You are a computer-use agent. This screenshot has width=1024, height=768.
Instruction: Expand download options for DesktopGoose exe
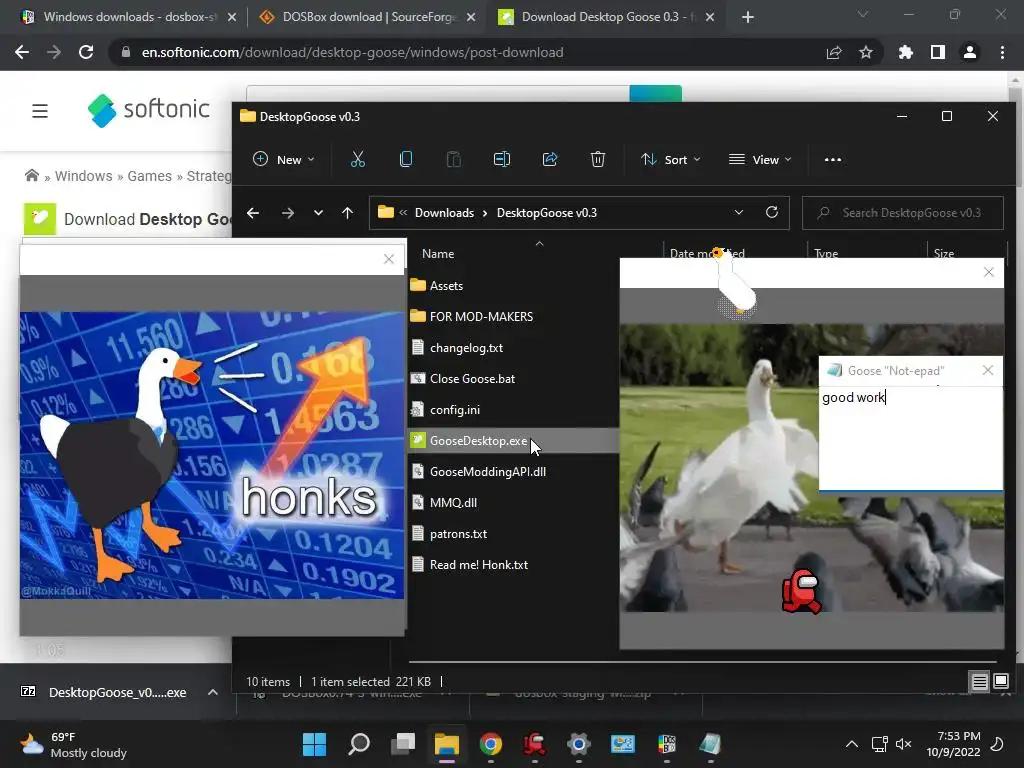click(213, 692)
